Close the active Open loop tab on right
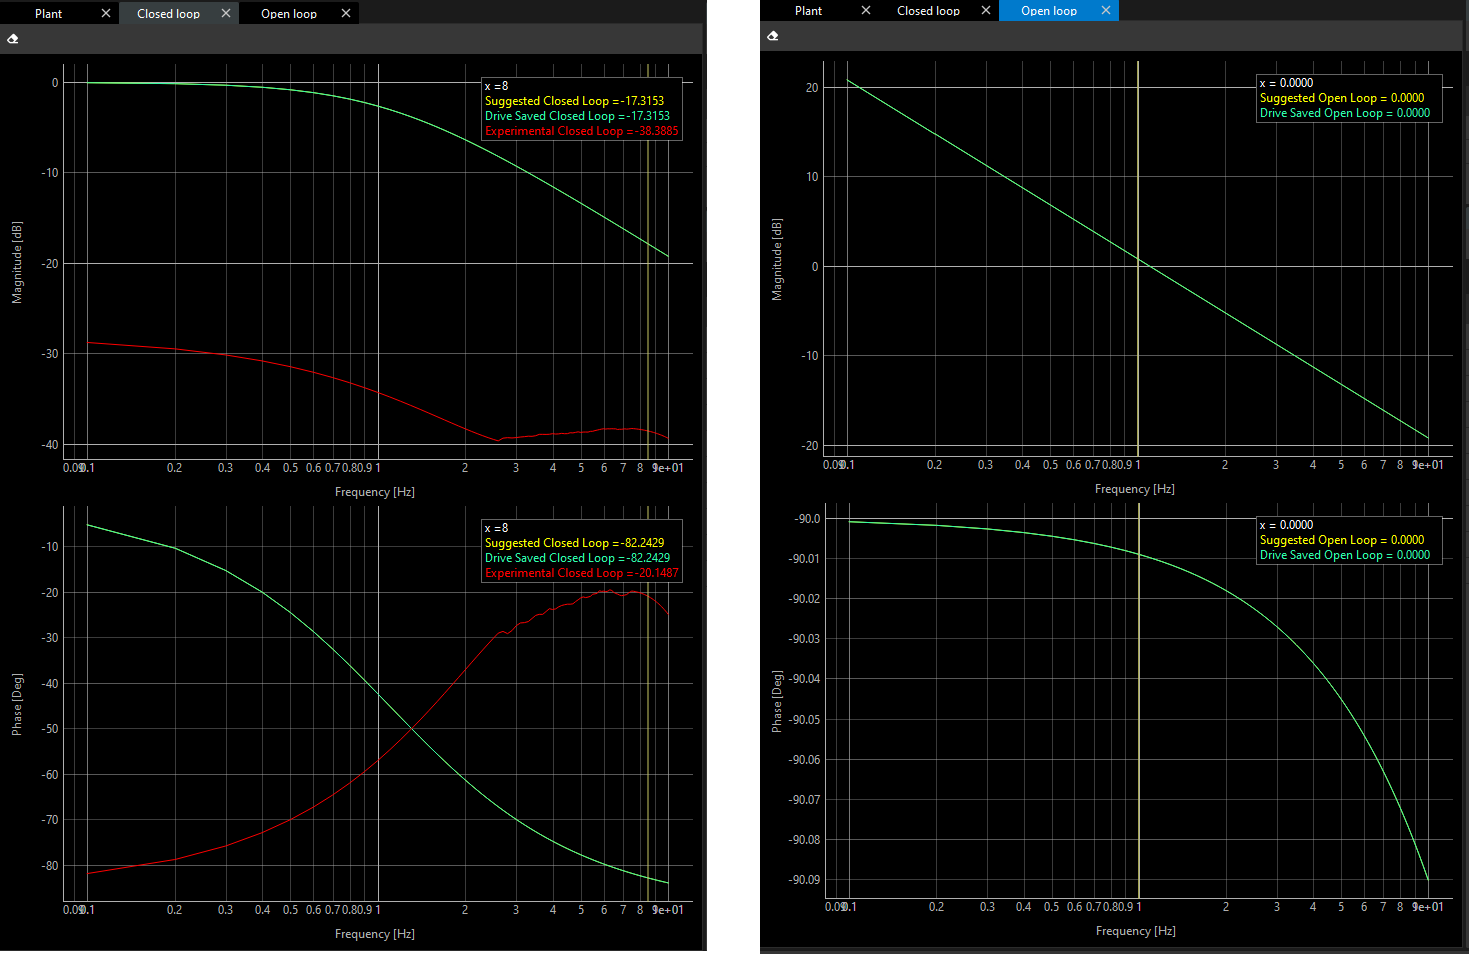The height and width of the screenshot is (955, 1470). coord(1106,10)
